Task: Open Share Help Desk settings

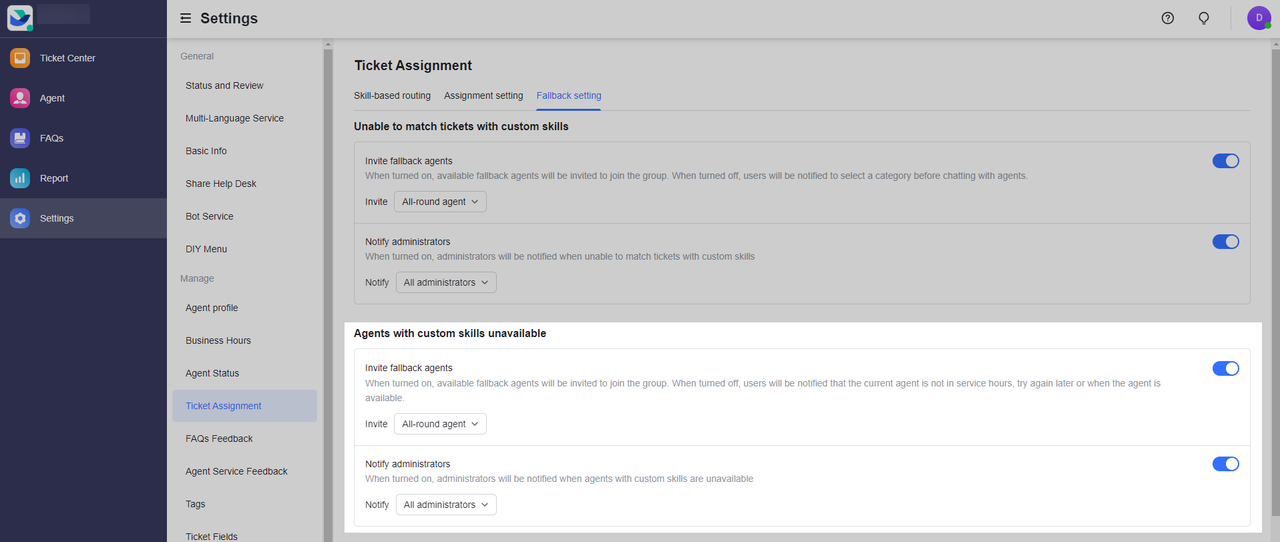Action: click(245, 184)
